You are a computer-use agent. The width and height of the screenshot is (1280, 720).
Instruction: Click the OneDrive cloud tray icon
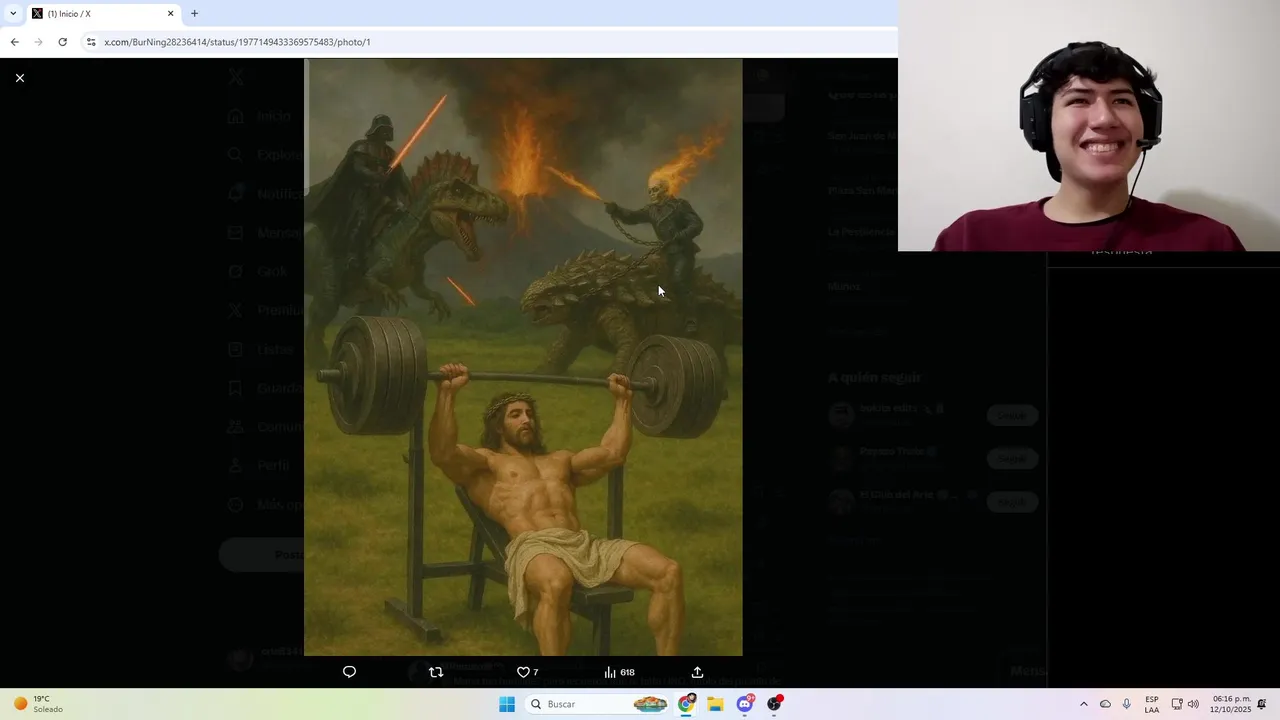point(1105,704)
